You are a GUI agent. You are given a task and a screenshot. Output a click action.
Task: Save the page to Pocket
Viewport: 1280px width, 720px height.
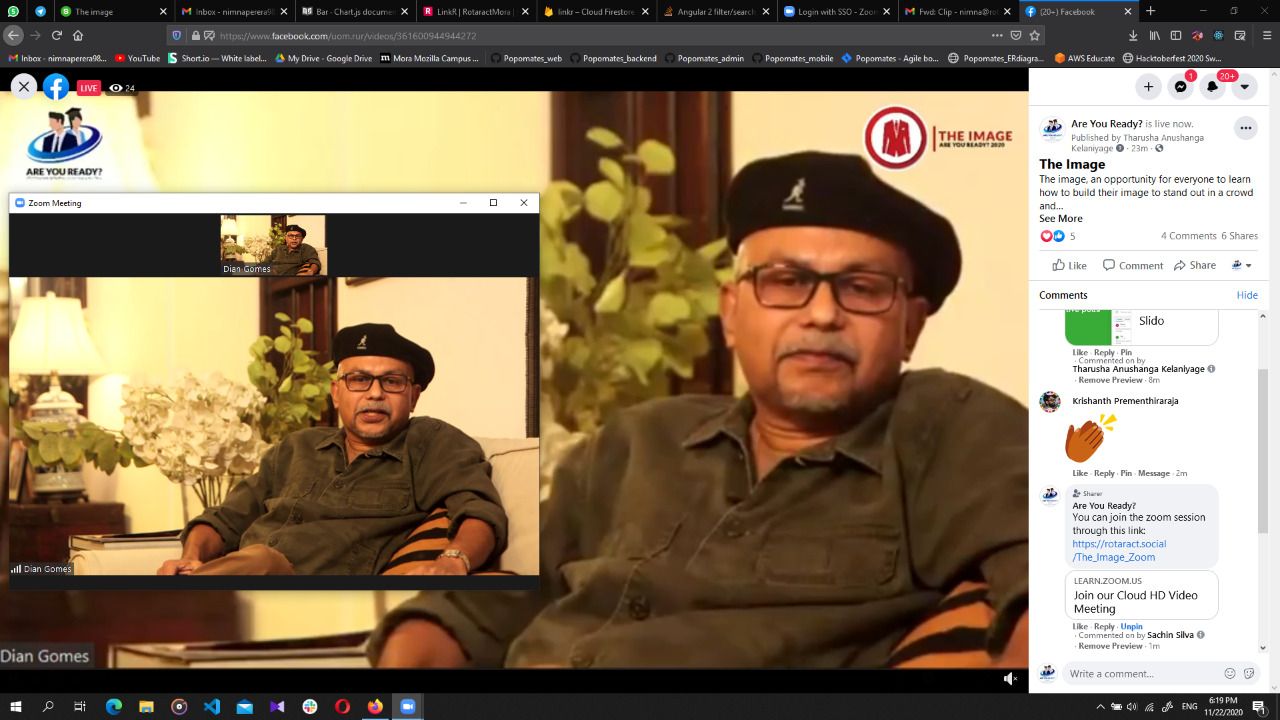[1016, 35]
